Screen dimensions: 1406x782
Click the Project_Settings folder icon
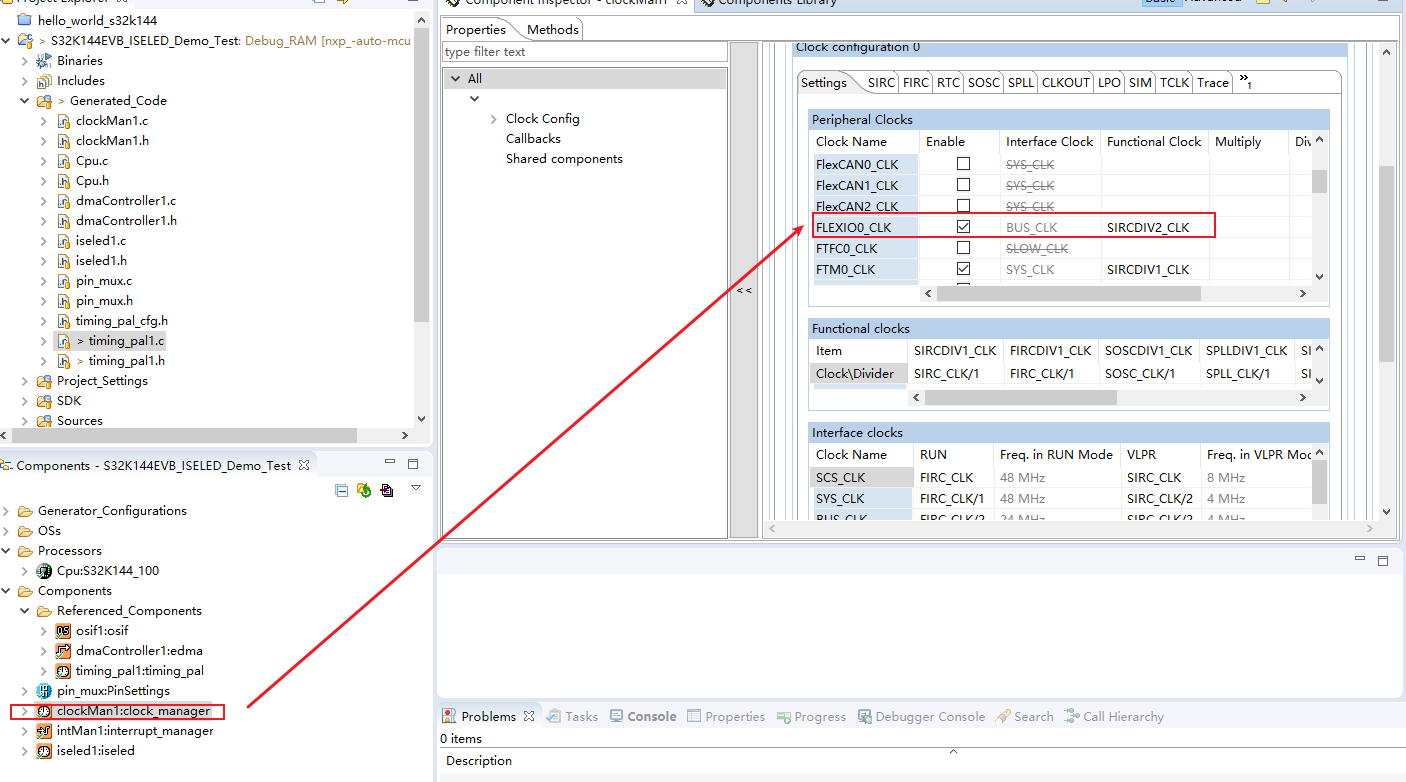click(44, 381)
